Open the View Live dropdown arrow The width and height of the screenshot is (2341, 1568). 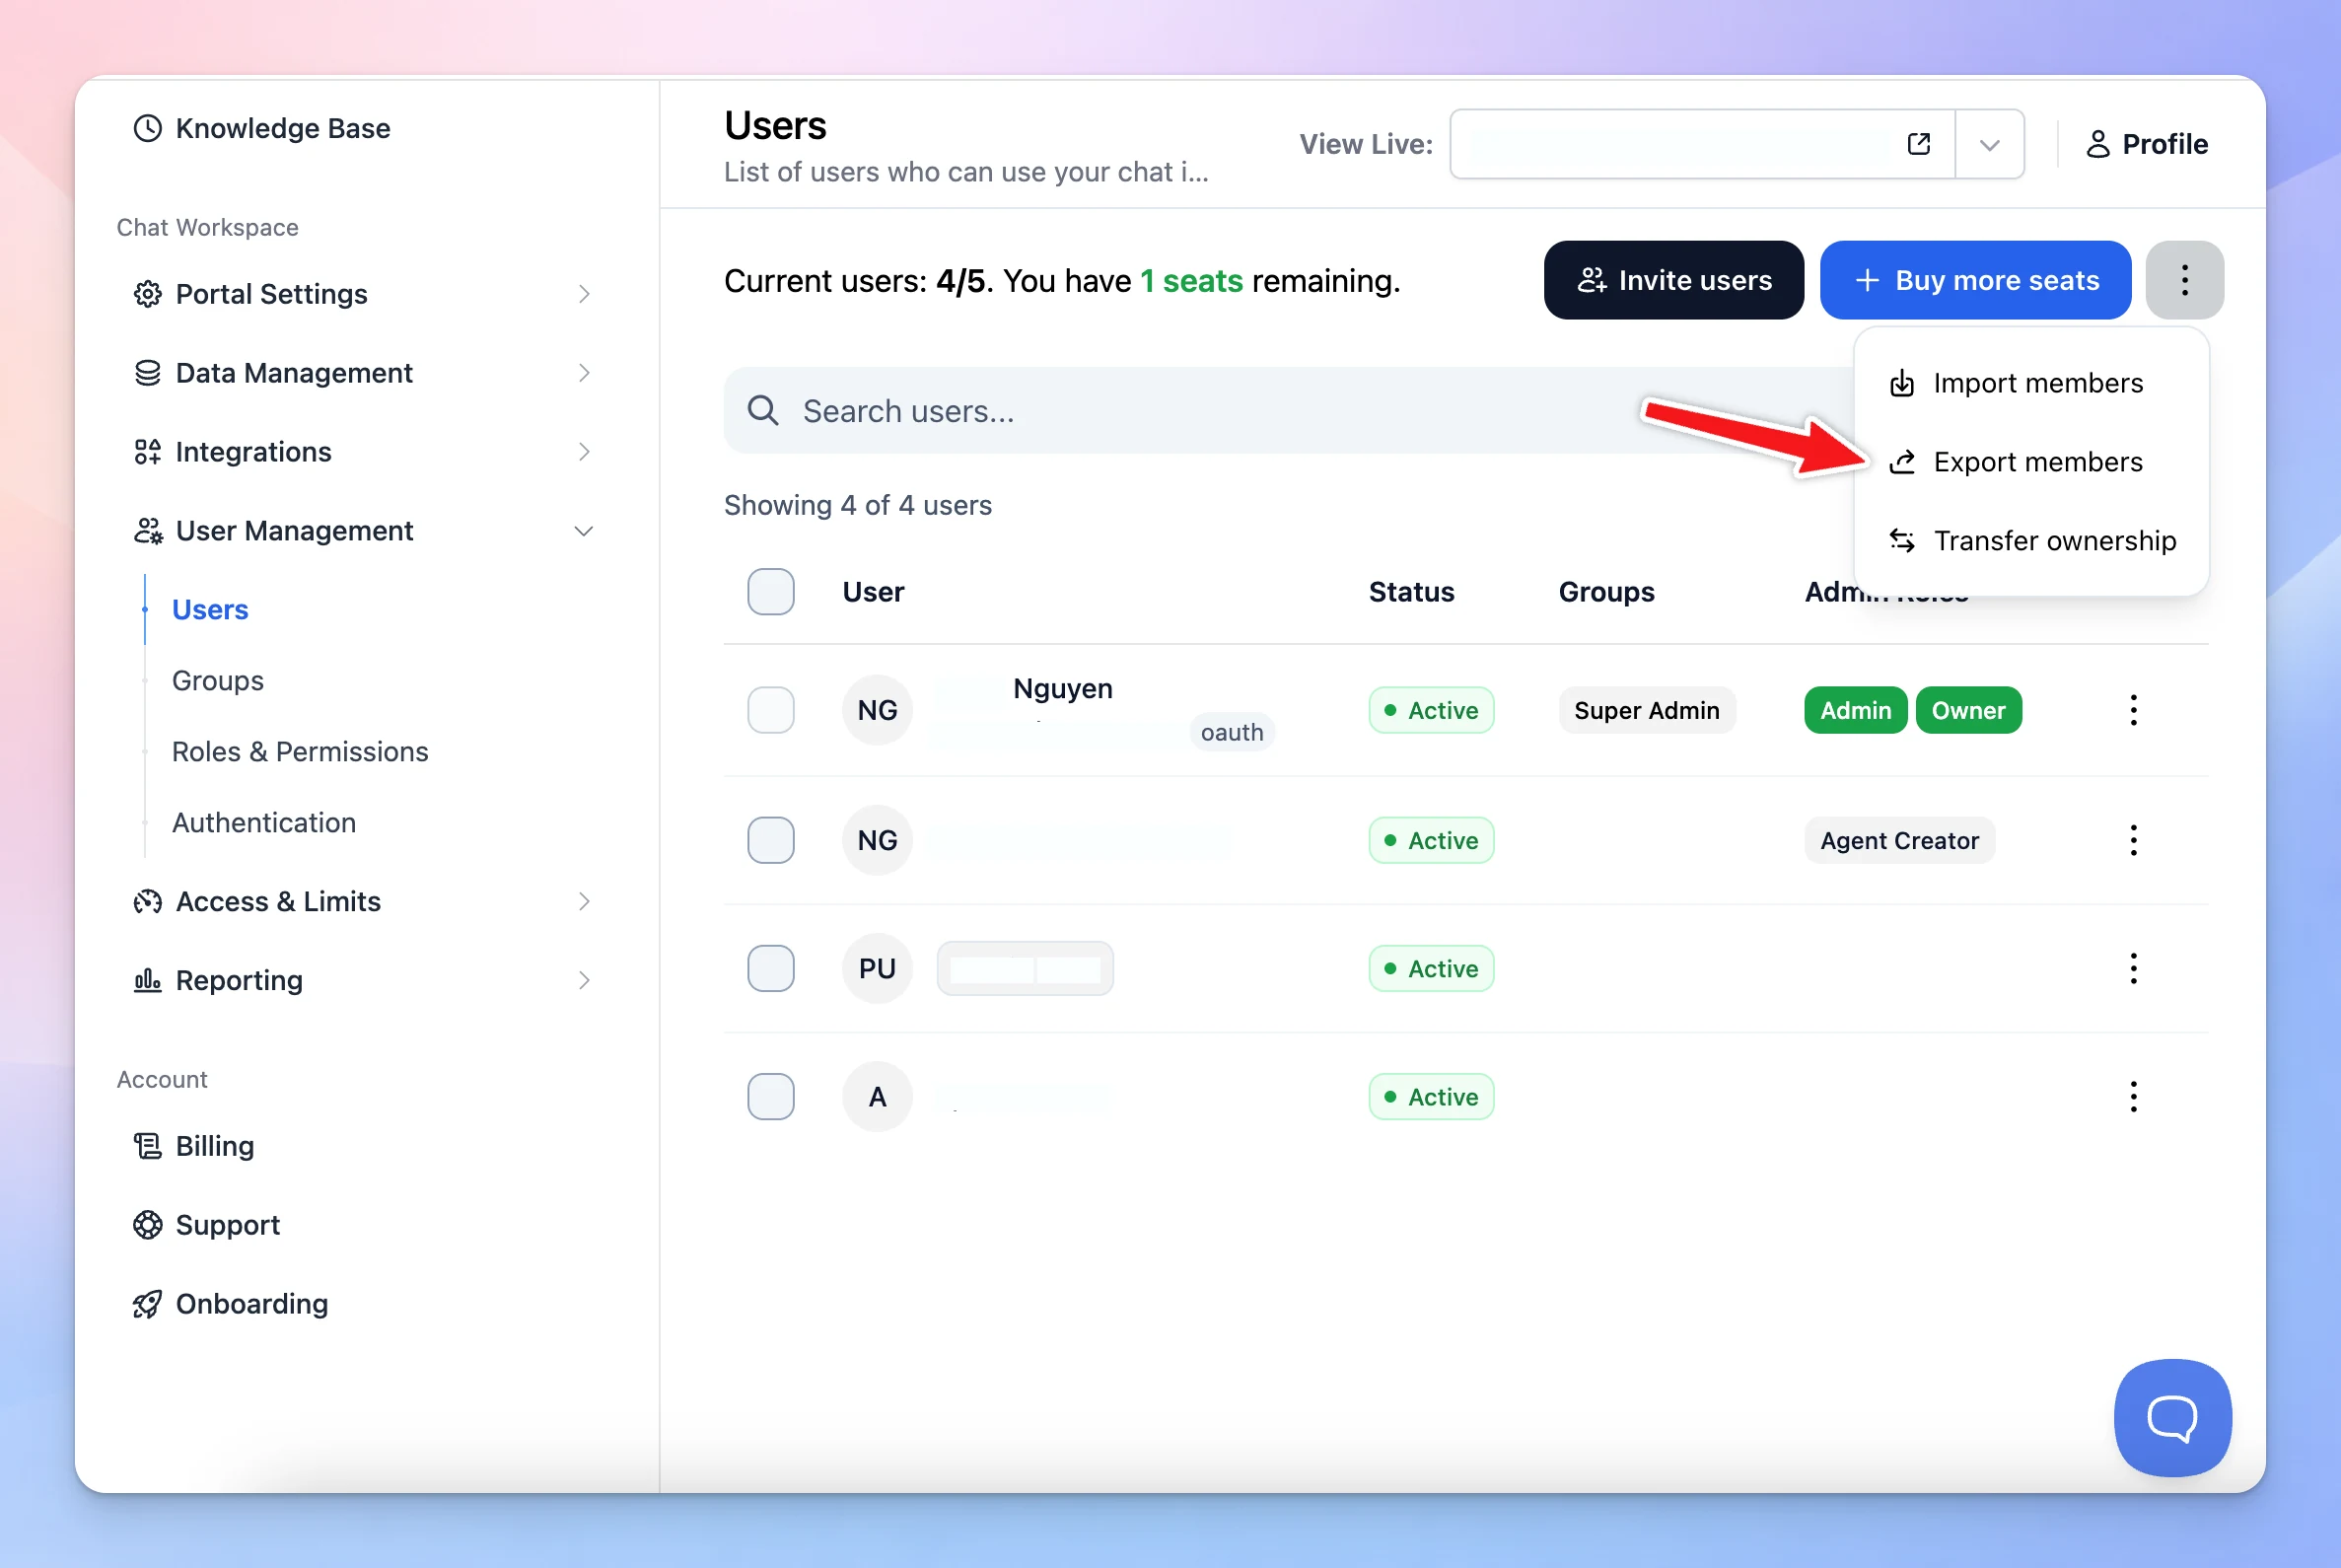coord(1989,144)
